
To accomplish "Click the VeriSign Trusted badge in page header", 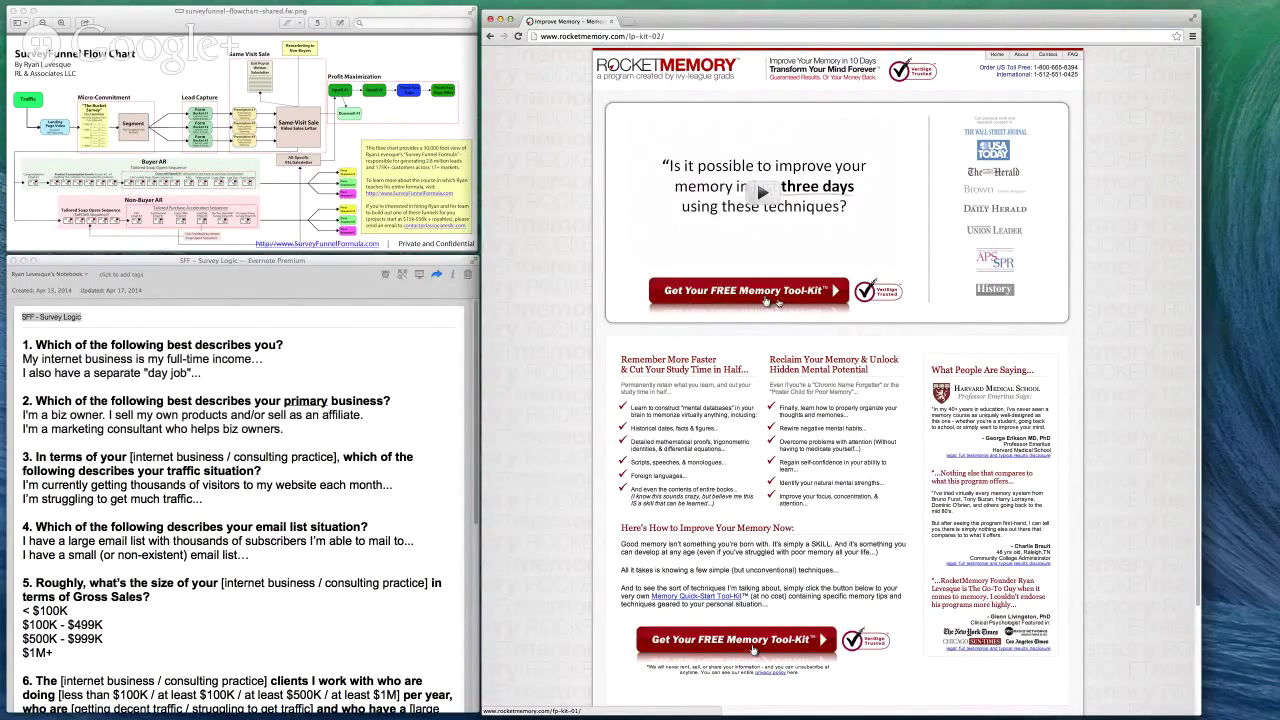I will tap(913, 70).
